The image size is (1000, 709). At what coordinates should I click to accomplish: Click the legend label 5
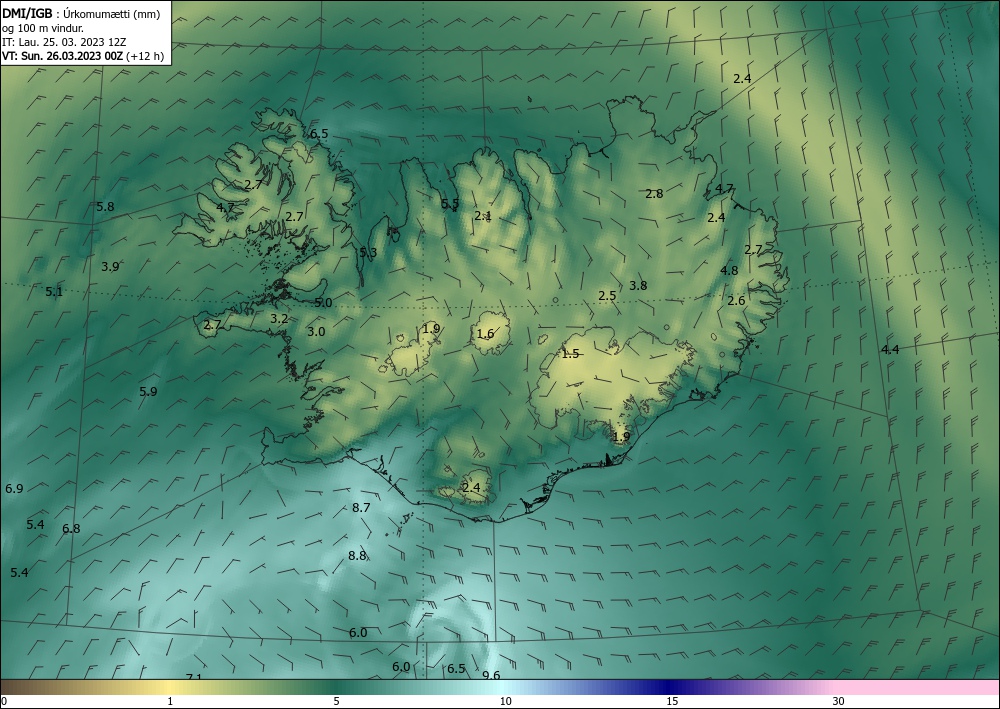[x=337, y=702]
